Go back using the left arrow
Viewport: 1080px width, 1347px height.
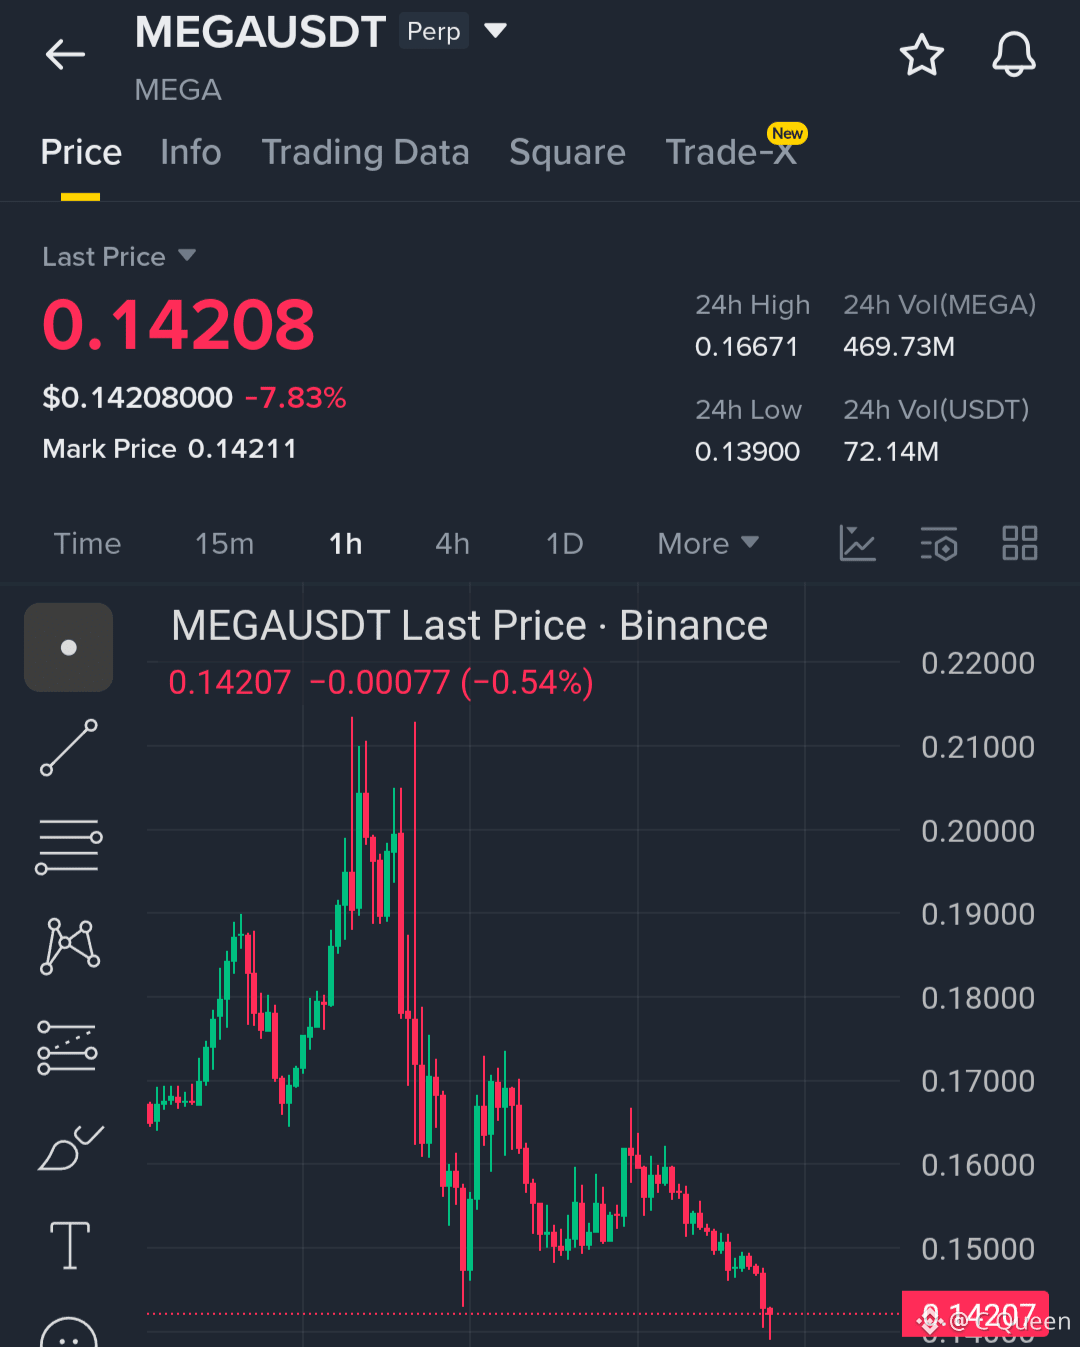(65, 54)
